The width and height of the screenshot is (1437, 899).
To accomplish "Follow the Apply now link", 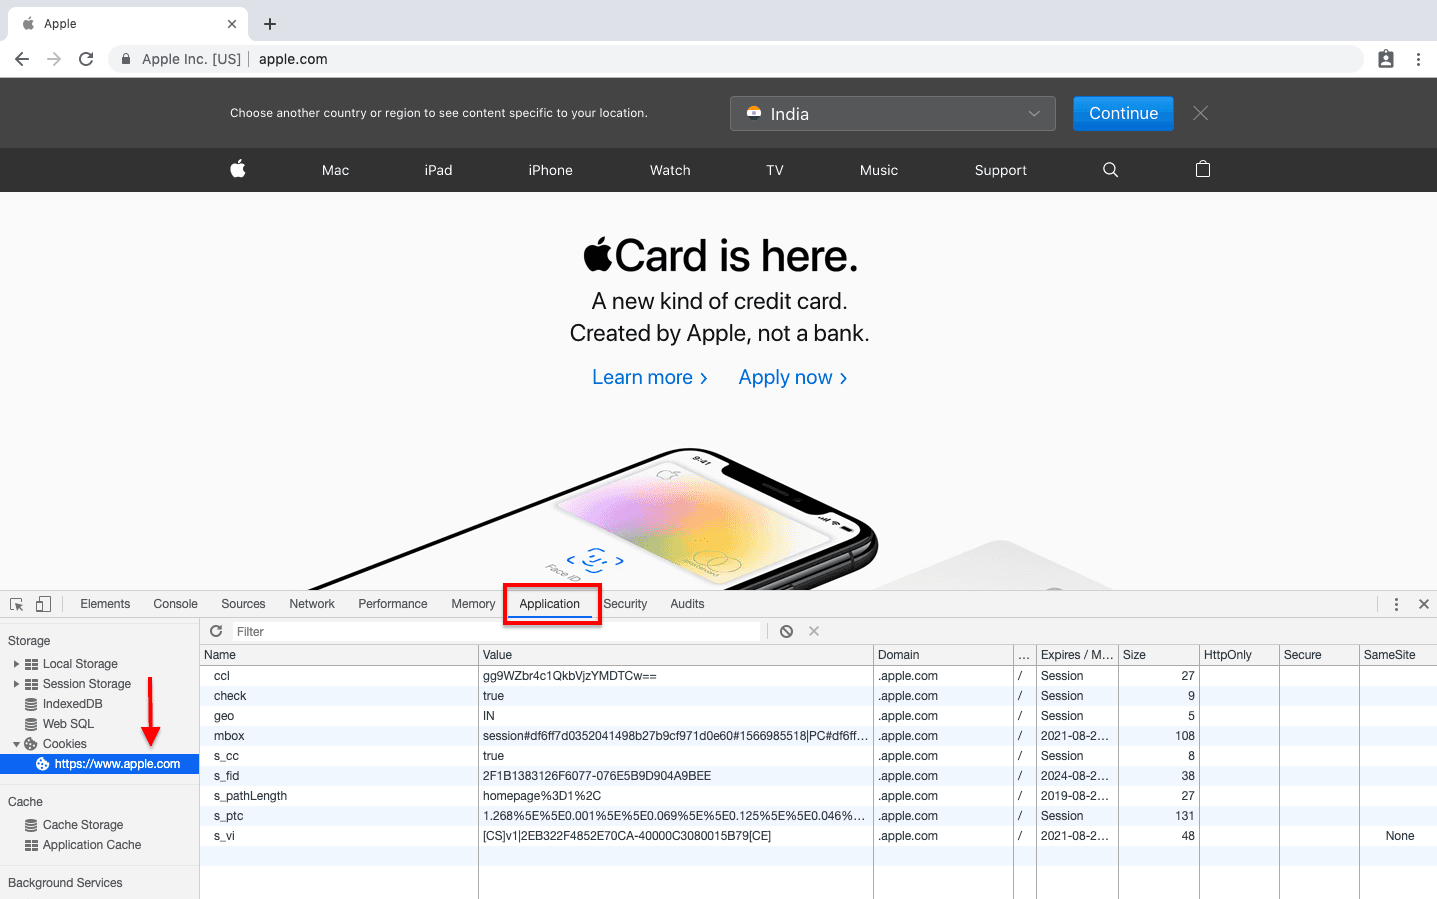I will (793, 377).
